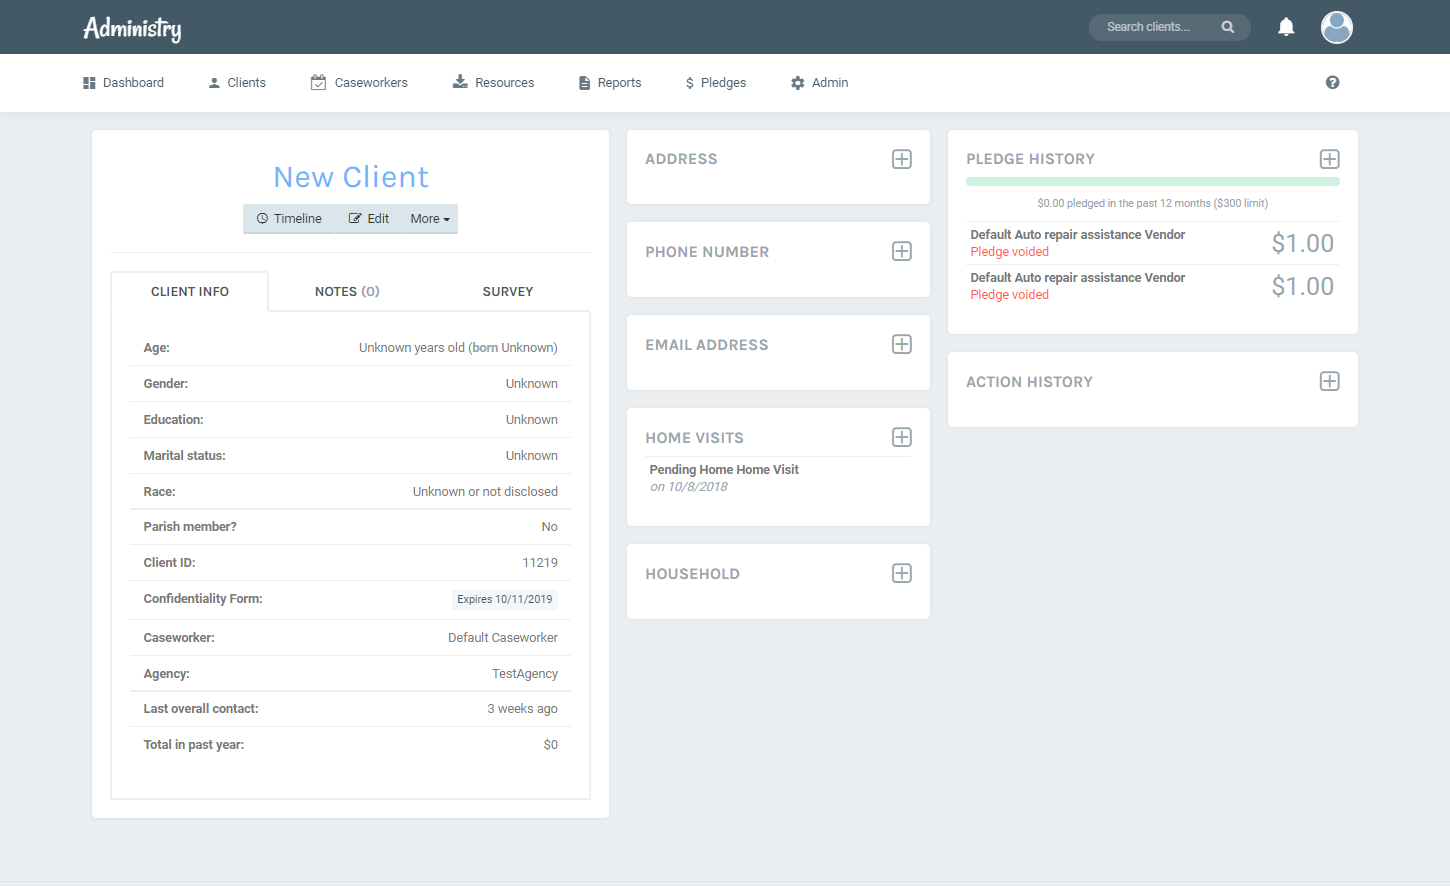Add a home visit with plus icon
1450x886 pixels.
(901, 438)
